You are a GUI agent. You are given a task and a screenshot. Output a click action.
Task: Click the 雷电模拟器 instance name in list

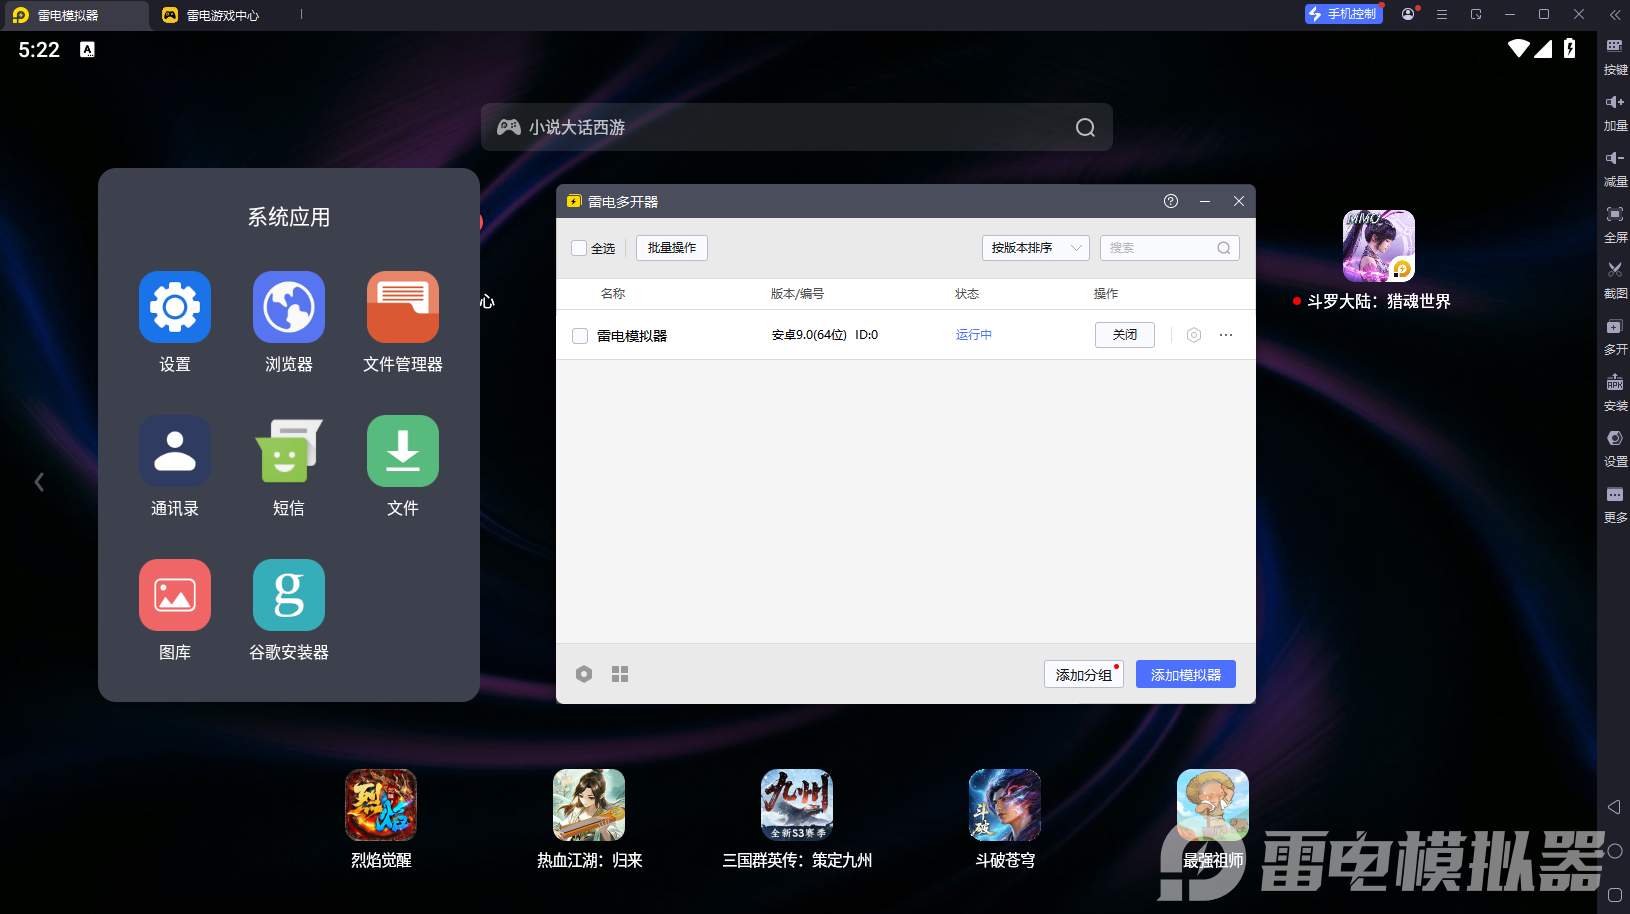pyautogui.click(x=632, y=336)
